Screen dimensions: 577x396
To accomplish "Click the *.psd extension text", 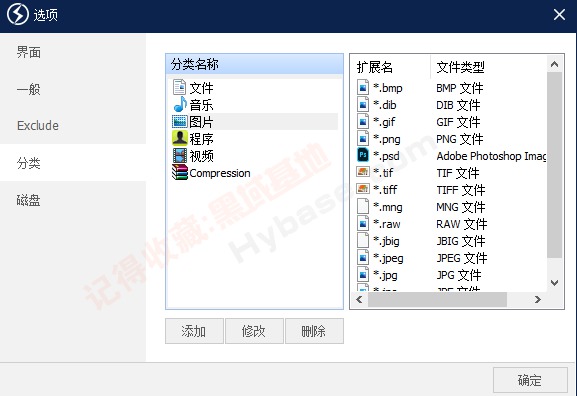I will pyautogui.click(x=386, y=156).
